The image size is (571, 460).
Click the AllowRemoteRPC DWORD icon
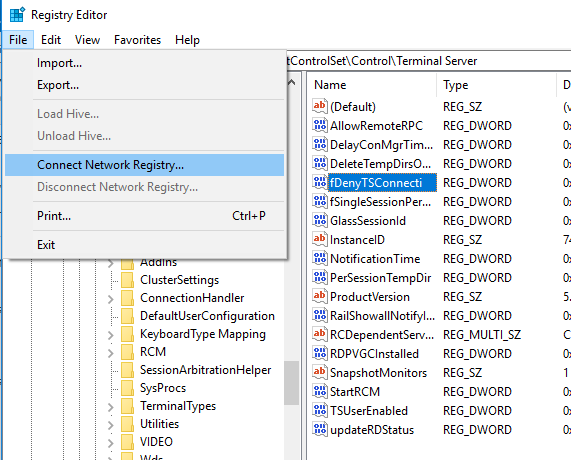[x=320, y=125]
